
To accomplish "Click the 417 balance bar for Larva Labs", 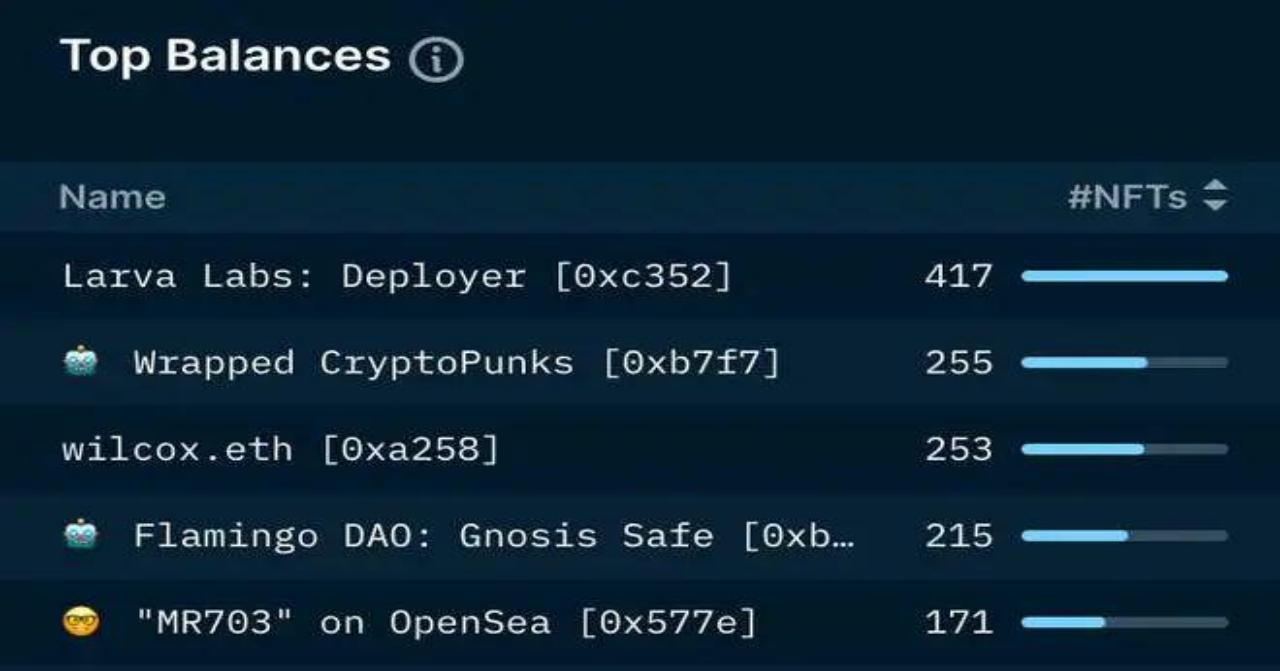I will coord(1124,276).
